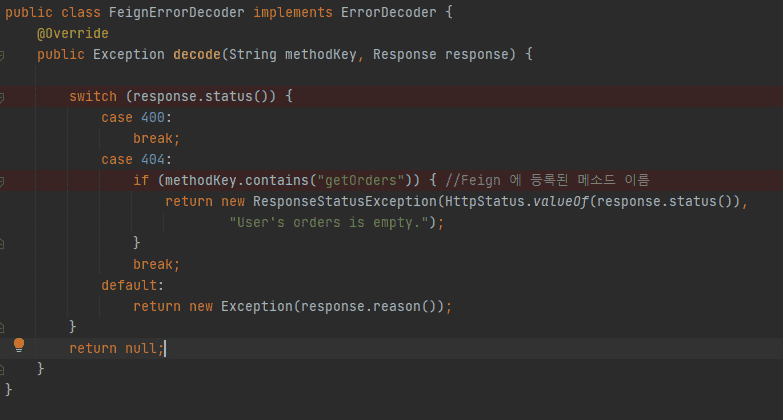Screen dimensions: 783x420
Task: Click the String methodKey parameter
Action: click(293, 54)
